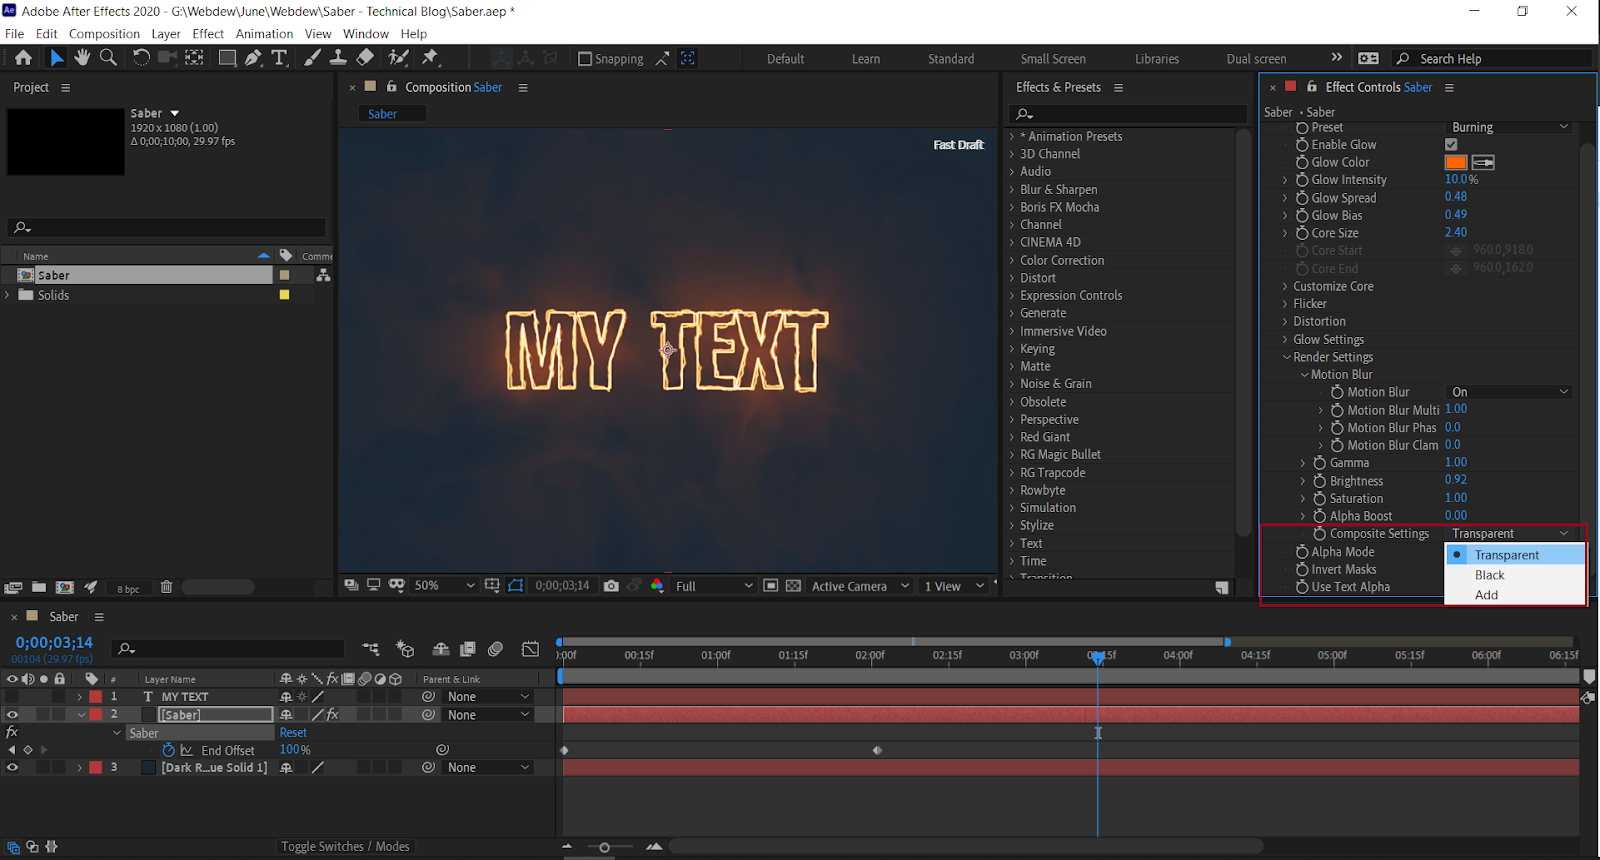Click the orange Glow Color swatch

[x=1455, y=162]
